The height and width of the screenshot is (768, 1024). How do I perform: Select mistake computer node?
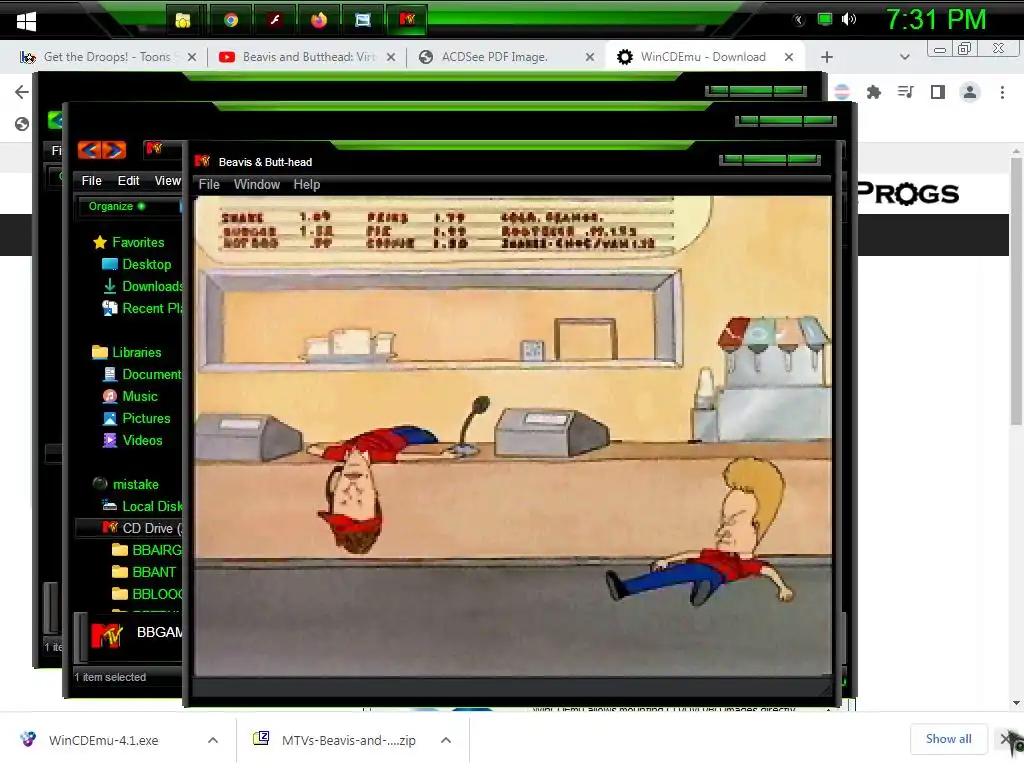[x=135, y=485]
